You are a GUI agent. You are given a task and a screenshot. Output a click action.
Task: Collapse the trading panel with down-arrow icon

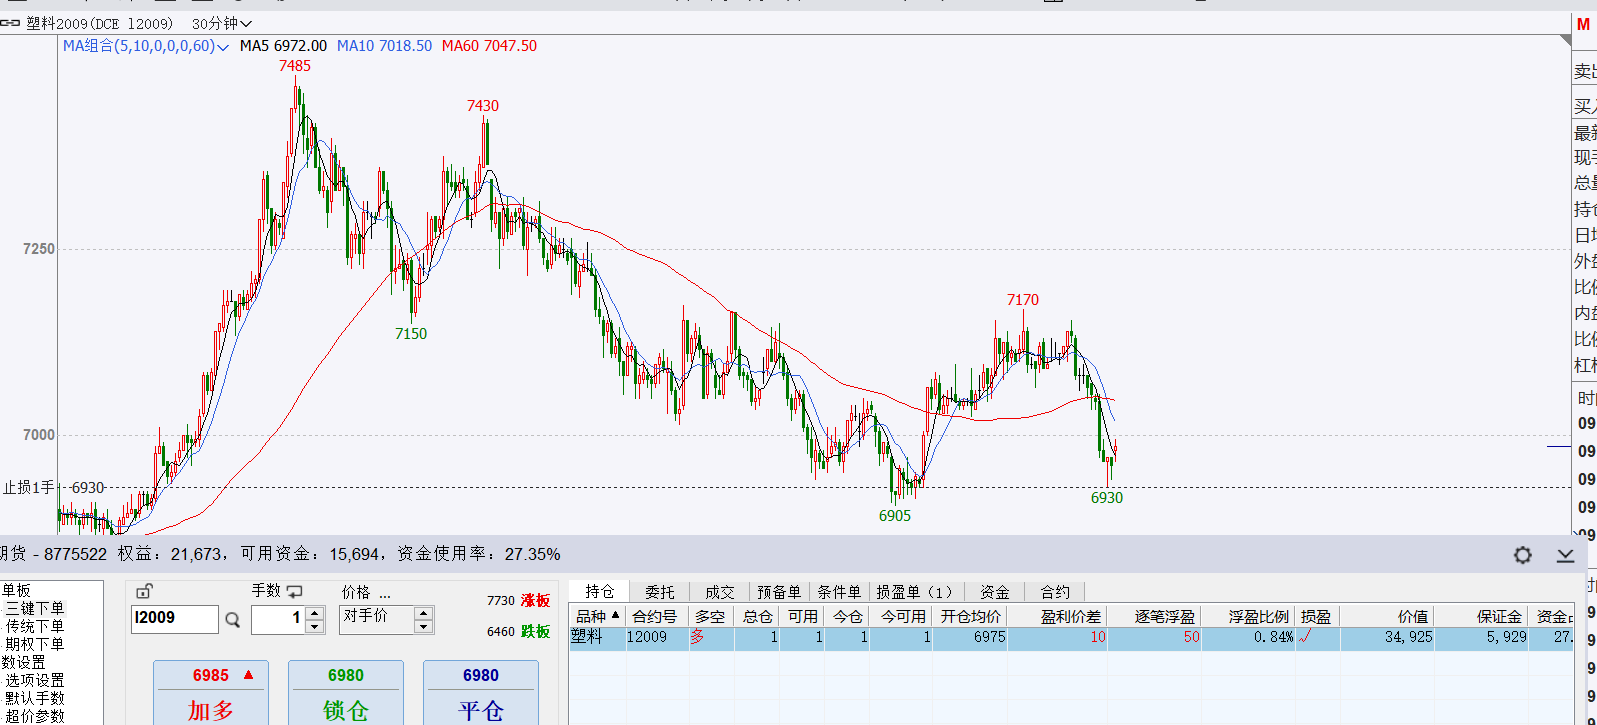(1565, 555)
